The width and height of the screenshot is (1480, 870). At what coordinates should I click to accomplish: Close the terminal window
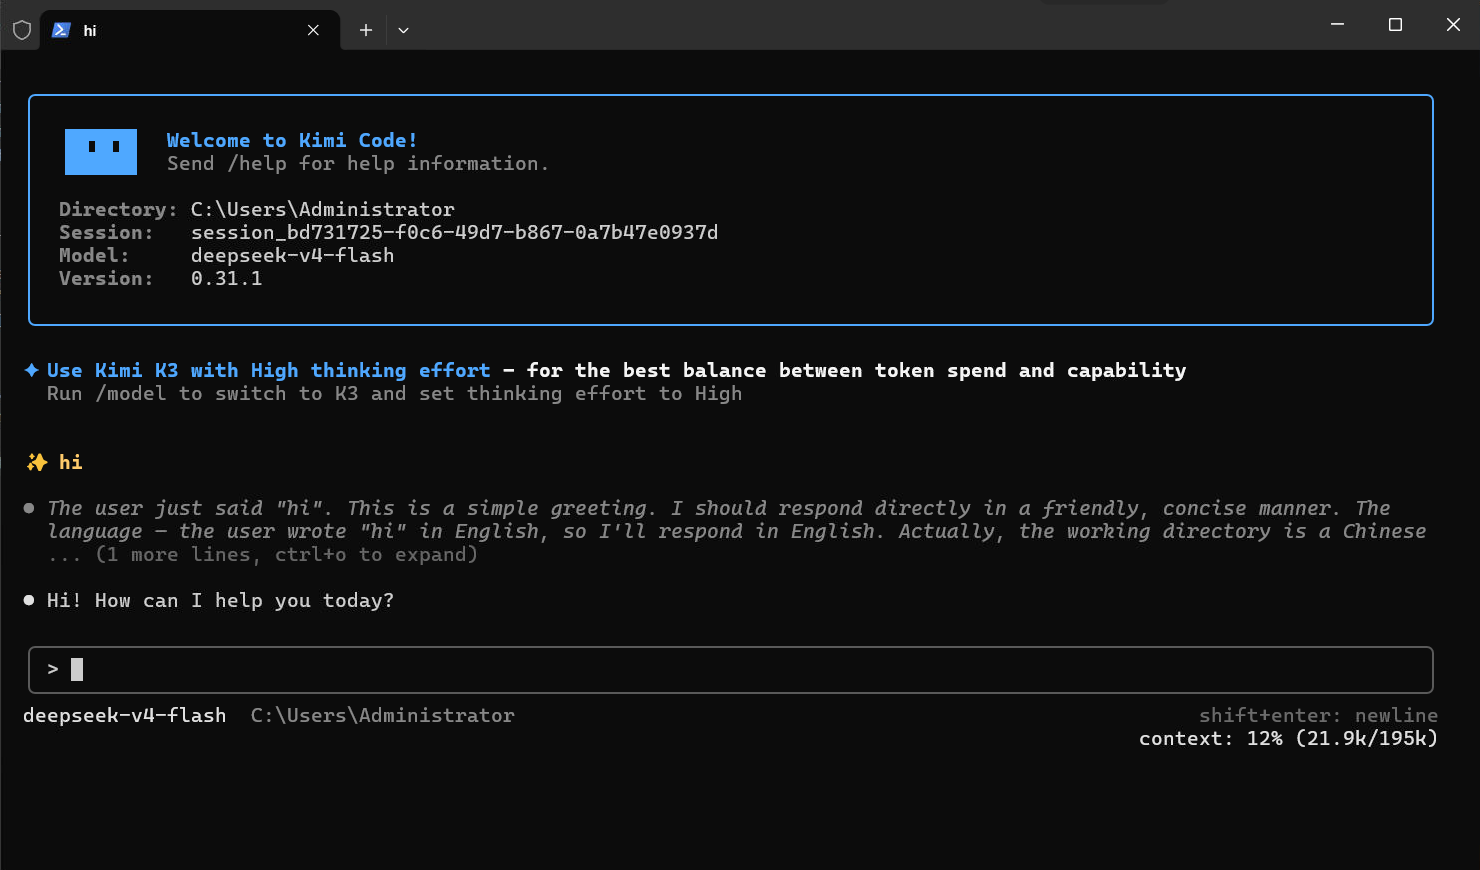tap(1453, 24)
